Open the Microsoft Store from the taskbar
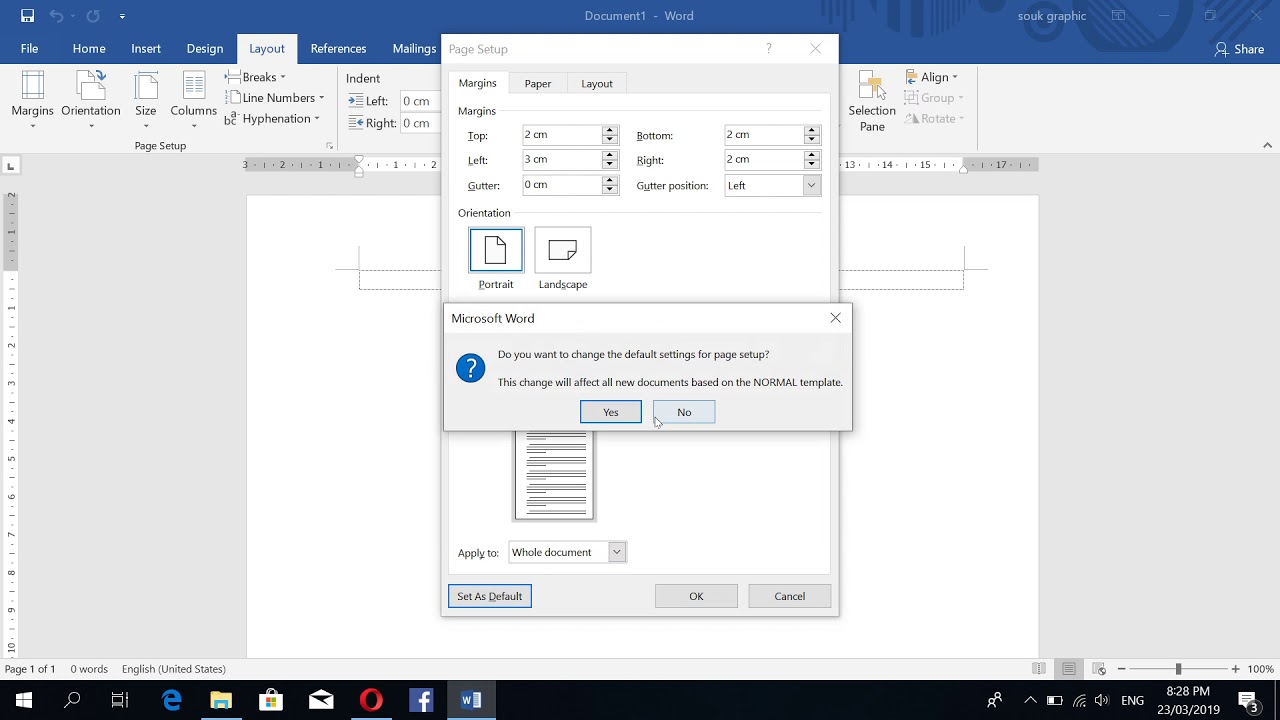Viewport: 1280px width, 720px height. tap(271, 700)
